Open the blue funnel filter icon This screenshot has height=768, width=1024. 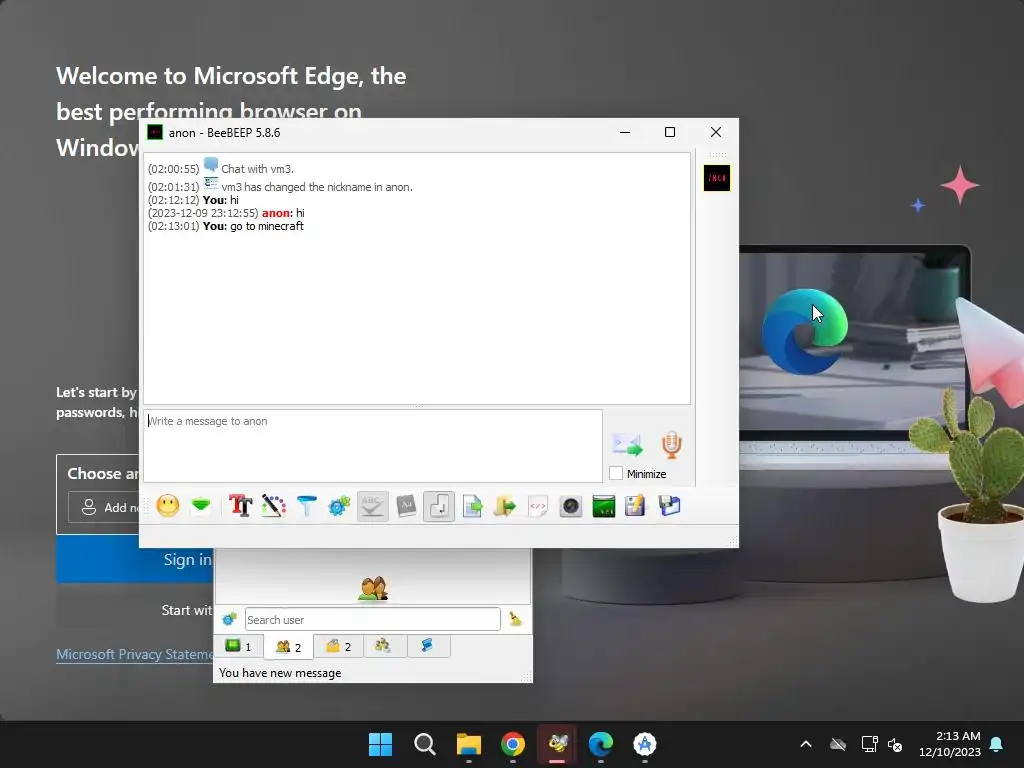click(306, 506)
